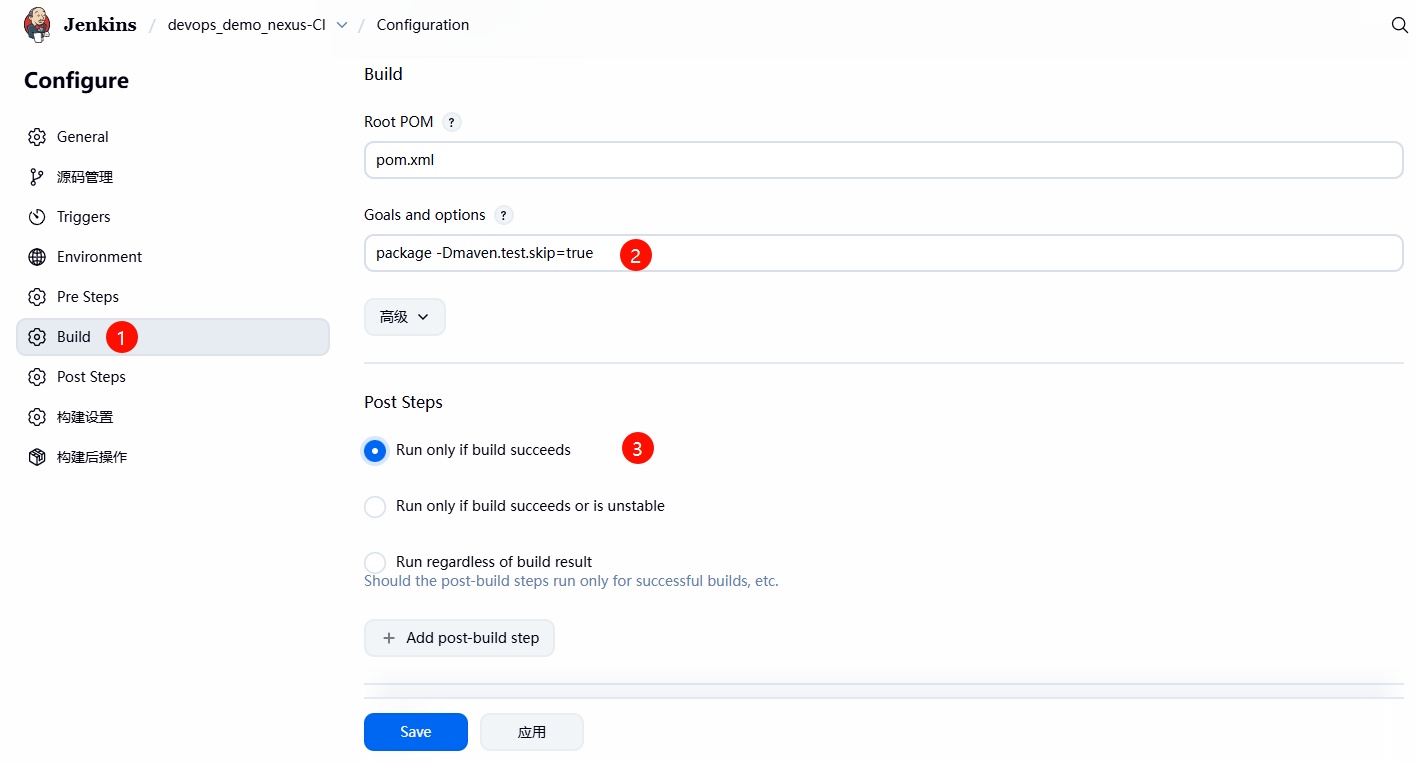
Task: Select Run only if build succeeds or is unstable
Action: click(x=375, y=507)
